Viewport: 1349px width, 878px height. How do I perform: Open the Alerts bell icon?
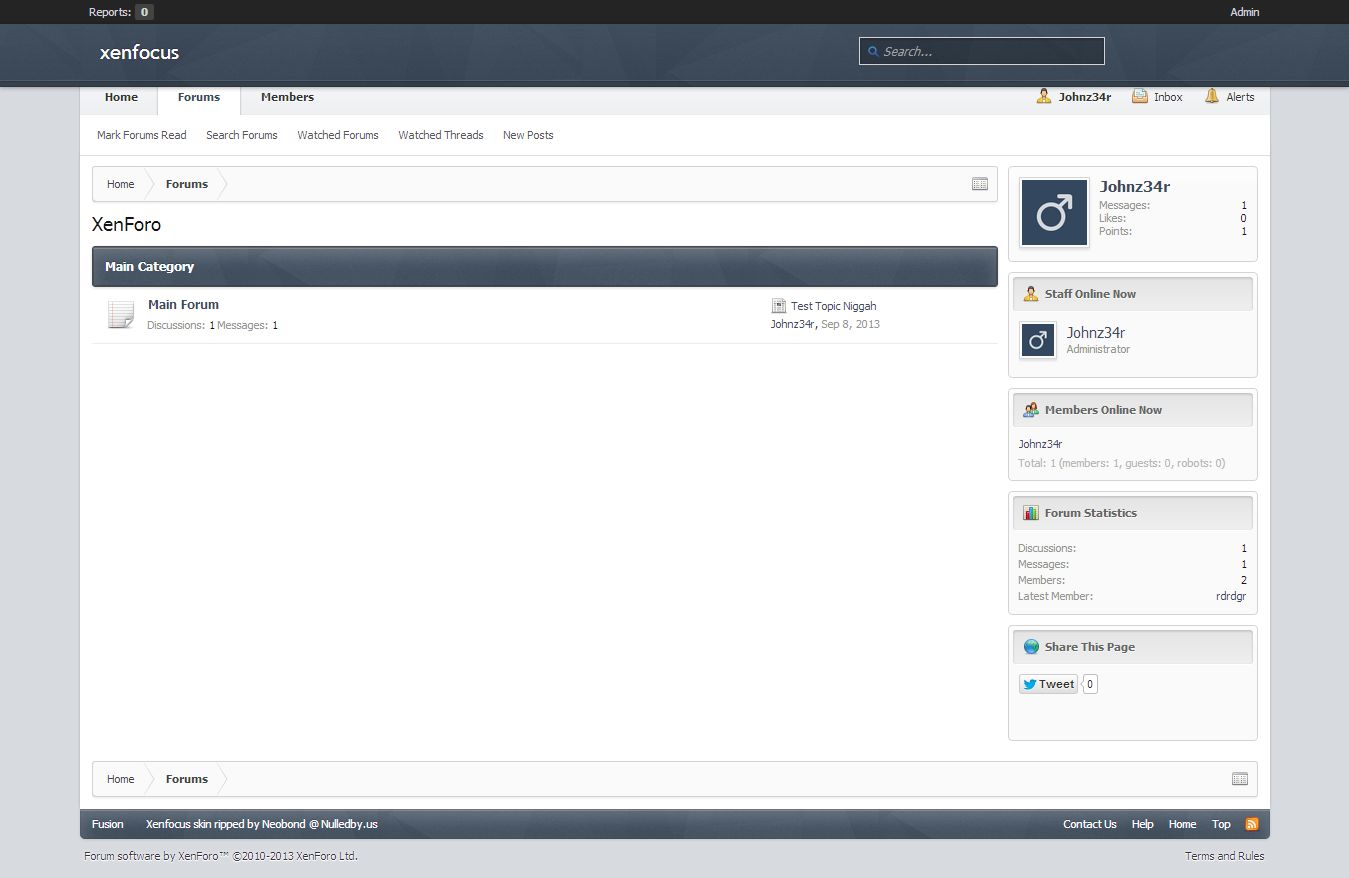click(1212, 97)
